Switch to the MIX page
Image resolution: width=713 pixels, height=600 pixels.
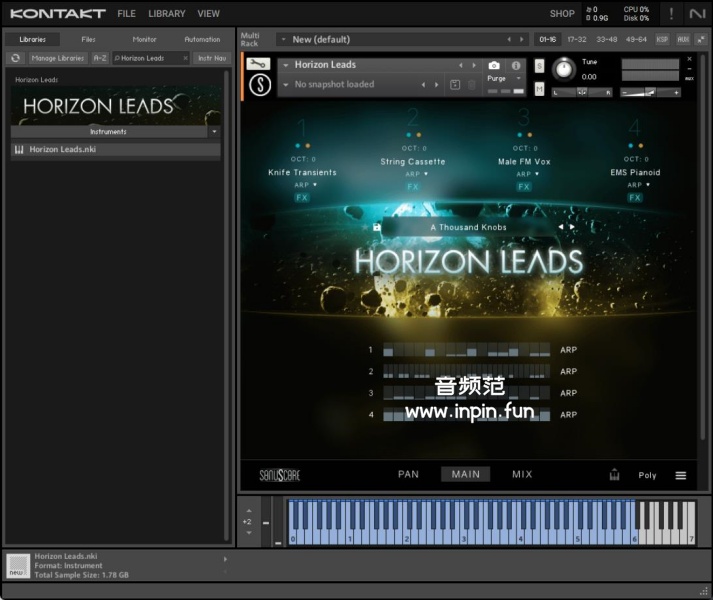(x=522, y=474)
